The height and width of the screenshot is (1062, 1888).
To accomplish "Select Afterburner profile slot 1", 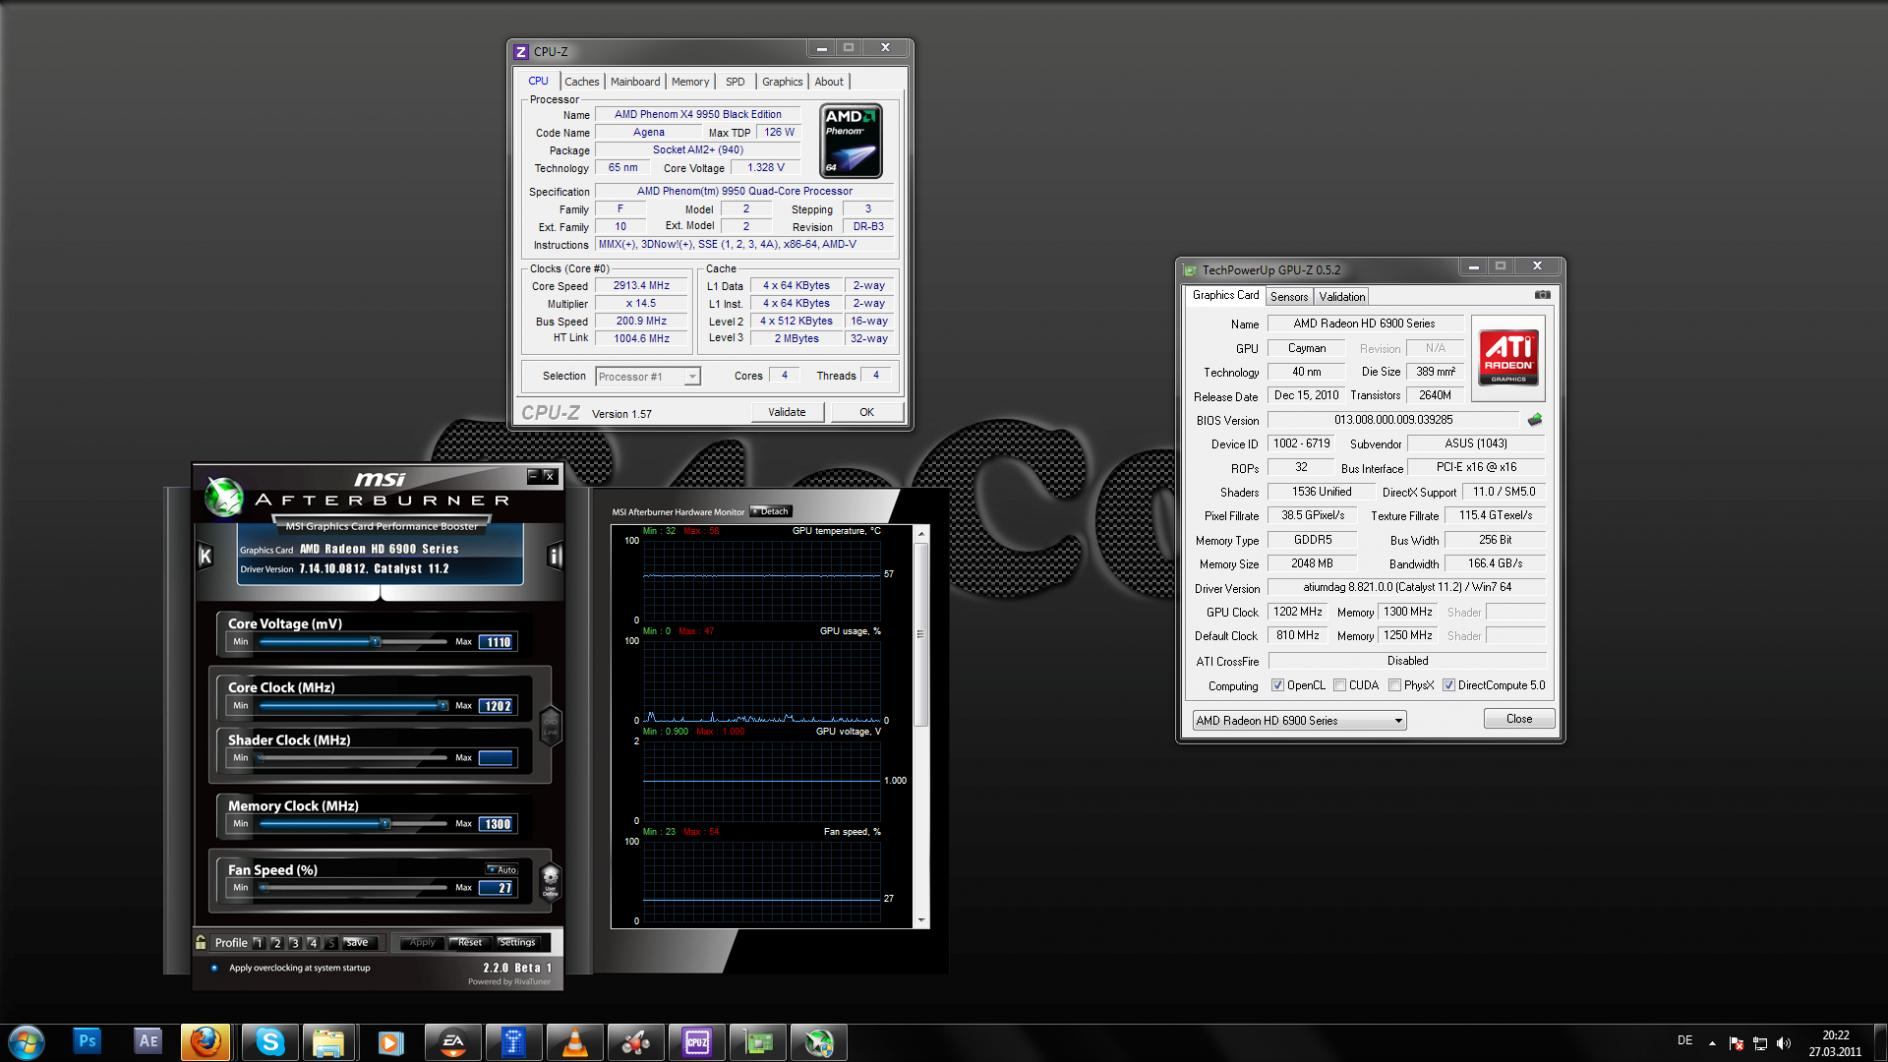I will click(x=258, y=942).
